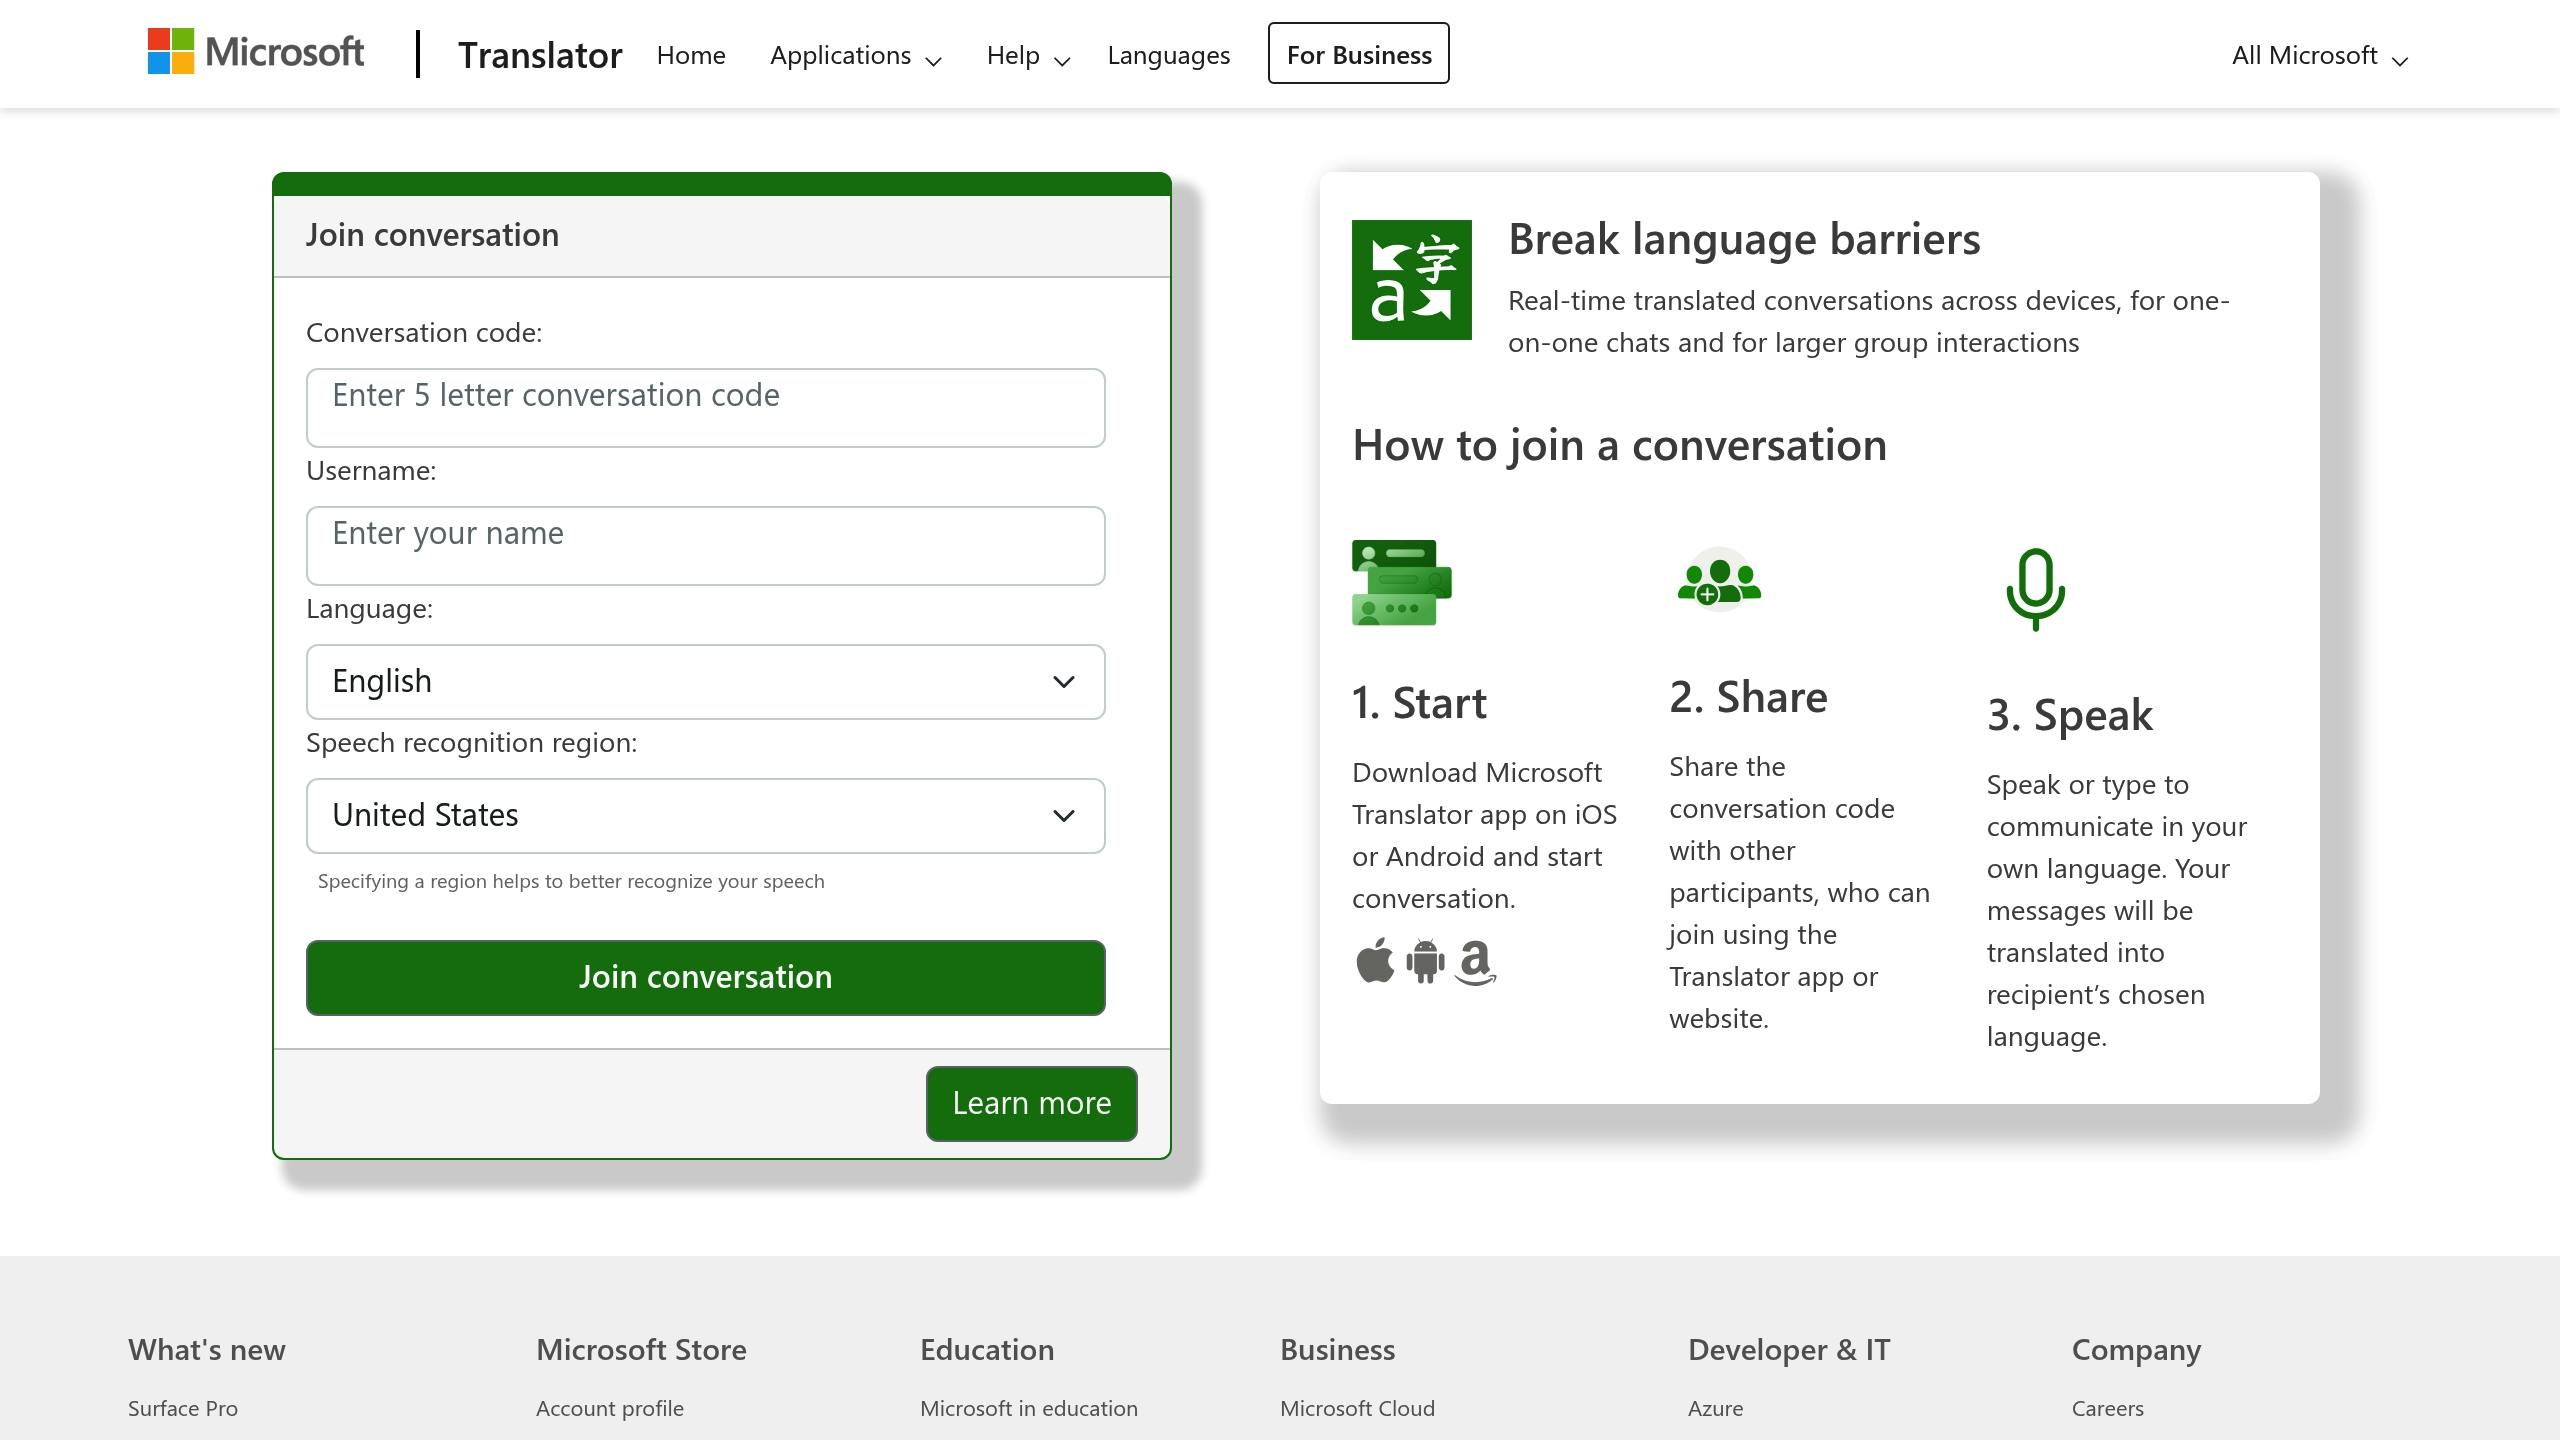
Task: Click the Speak microphone icon
Action: 2035,590
